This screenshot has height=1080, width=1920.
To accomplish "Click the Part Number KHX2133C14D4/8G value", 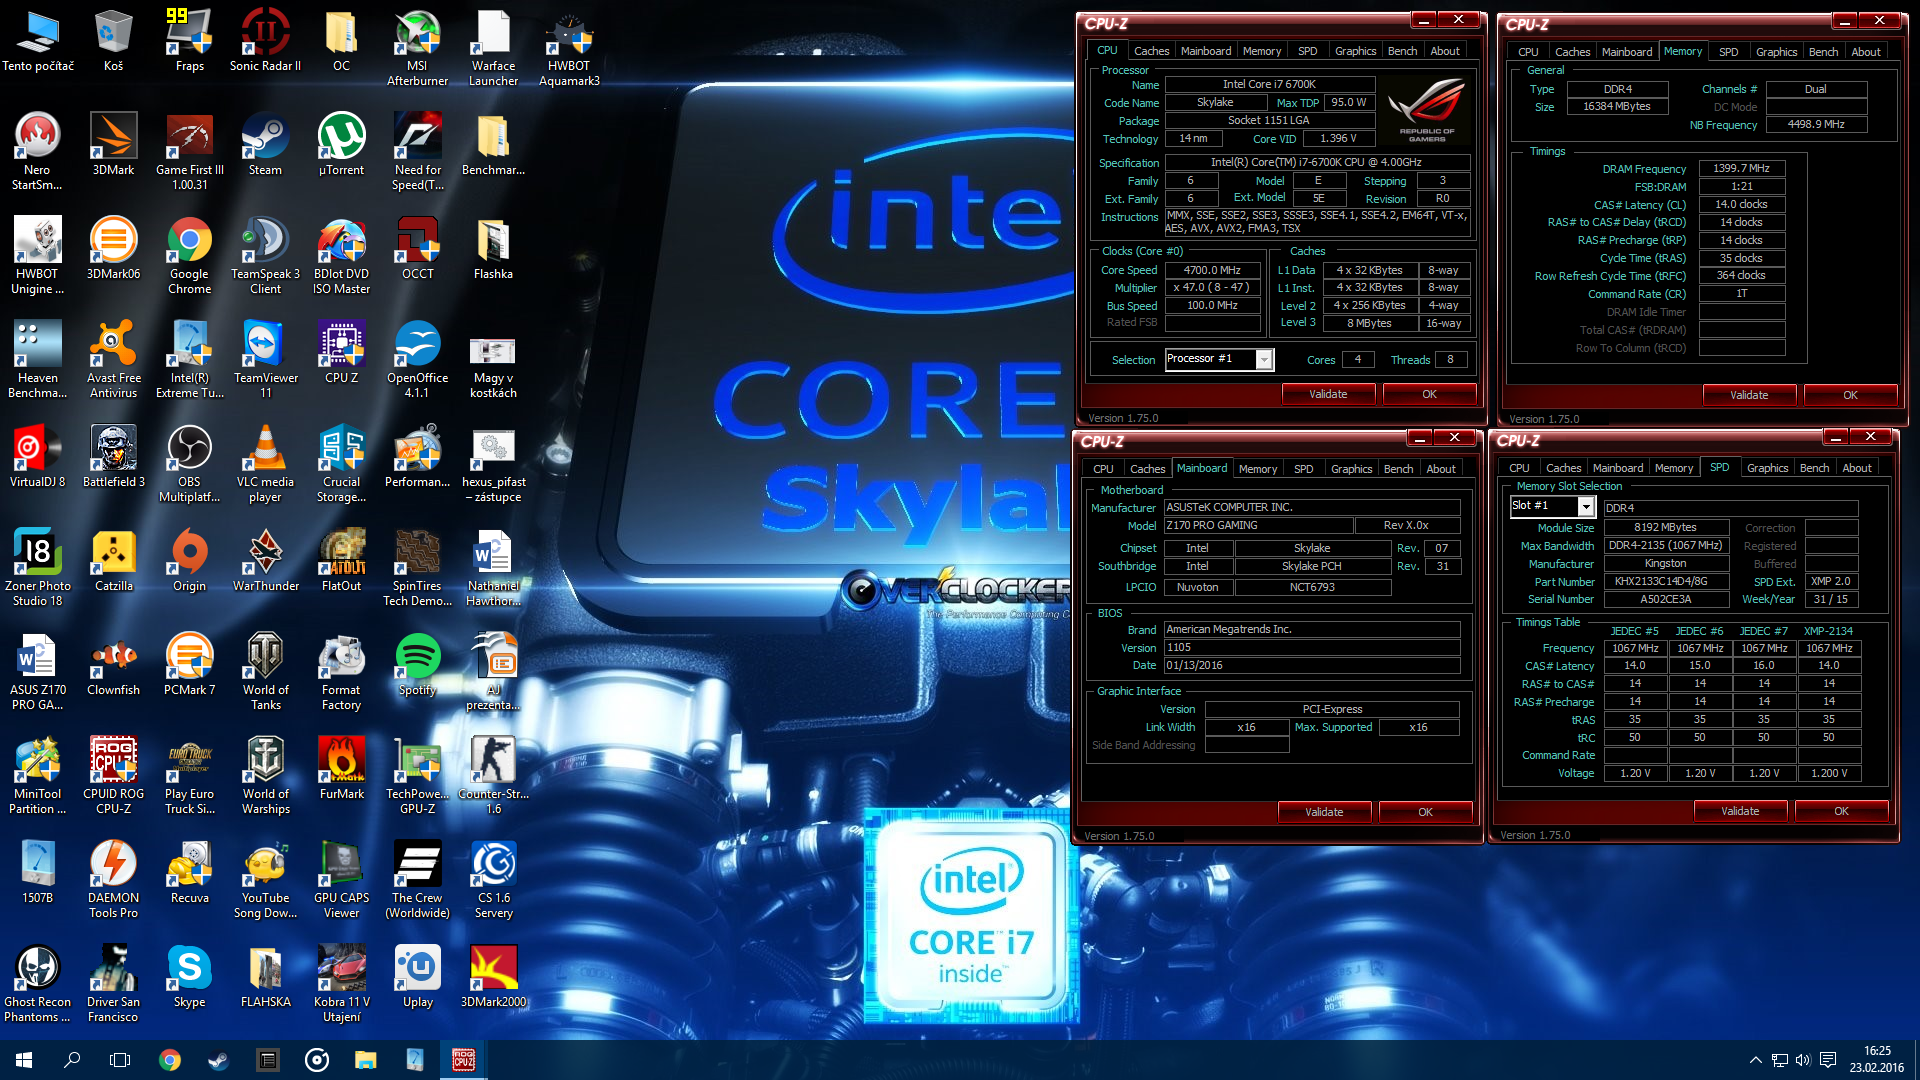I will 1665,581.
